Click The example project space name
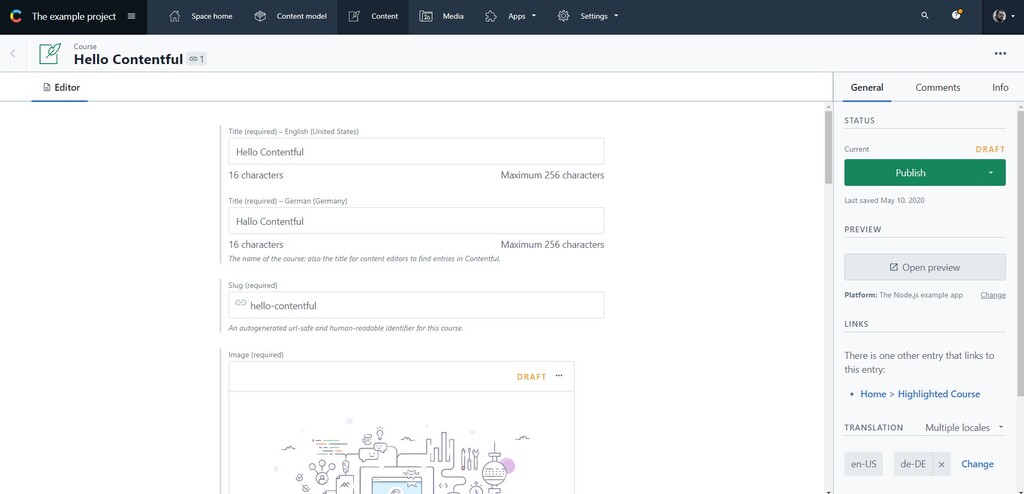 pyautogui.click(x=74, y=16)
